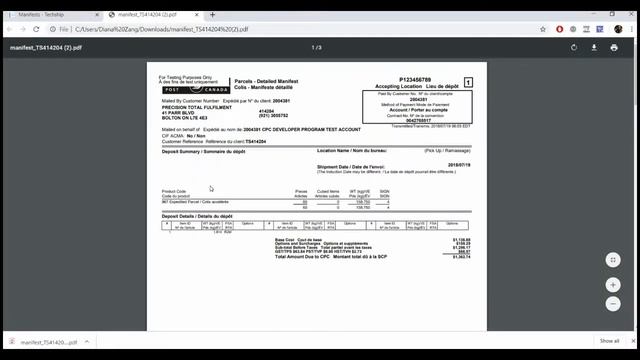Click the PRECISION TOTAL FULFILMENT sender name
The width and height of the screenshot is (640, 360).
197,107
